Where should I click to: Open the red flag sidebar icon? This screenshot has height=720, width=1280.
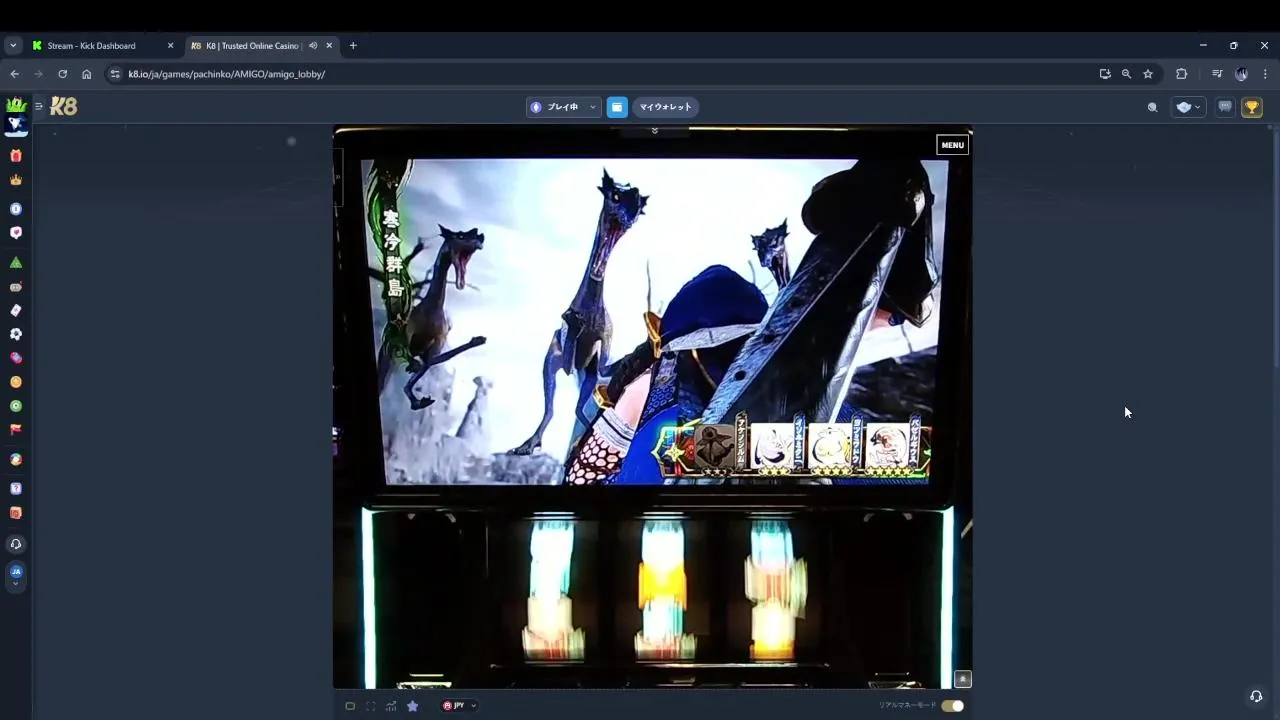coord(15,430)
